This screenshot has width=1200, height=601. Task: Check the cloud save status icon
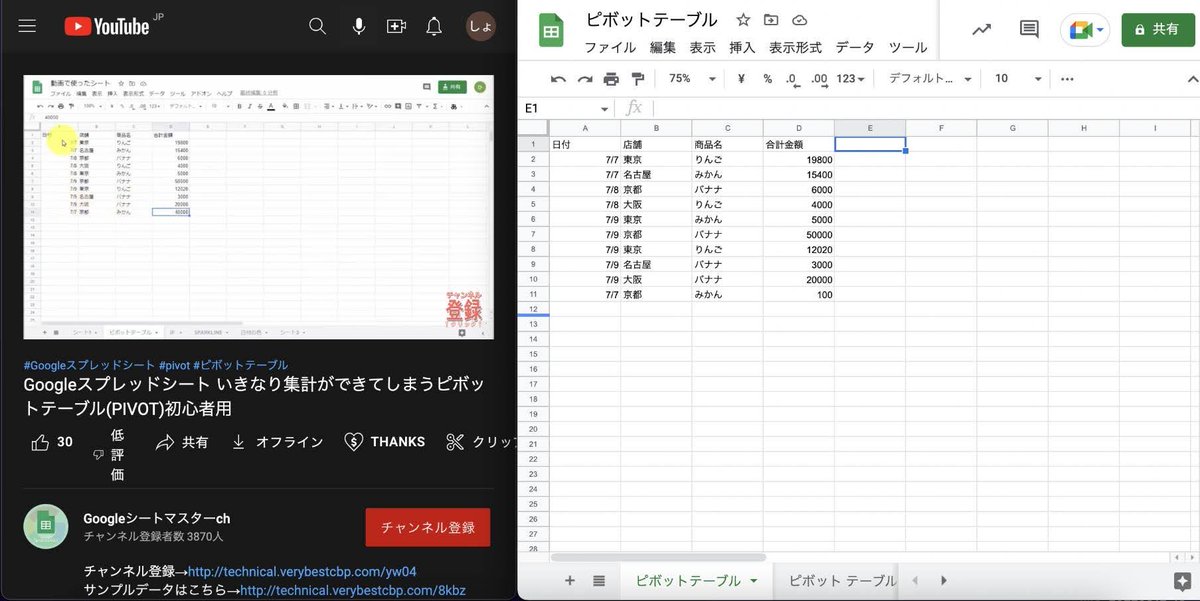click(x=799, y=20)
